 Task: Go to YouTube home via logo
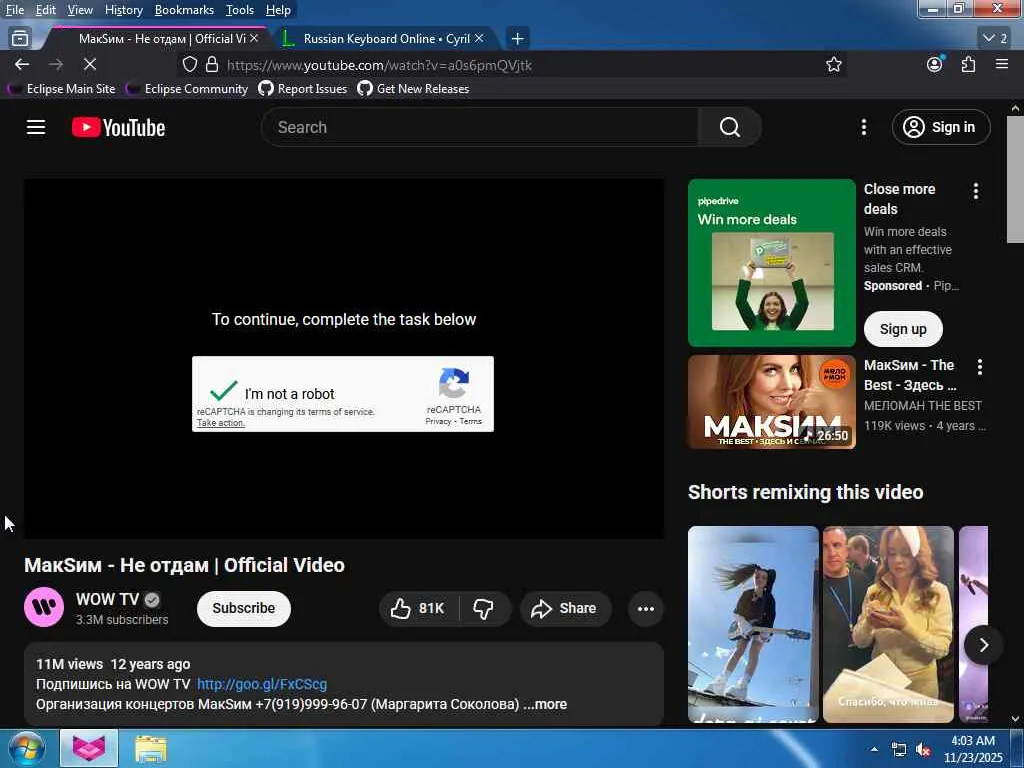(118, 127)
